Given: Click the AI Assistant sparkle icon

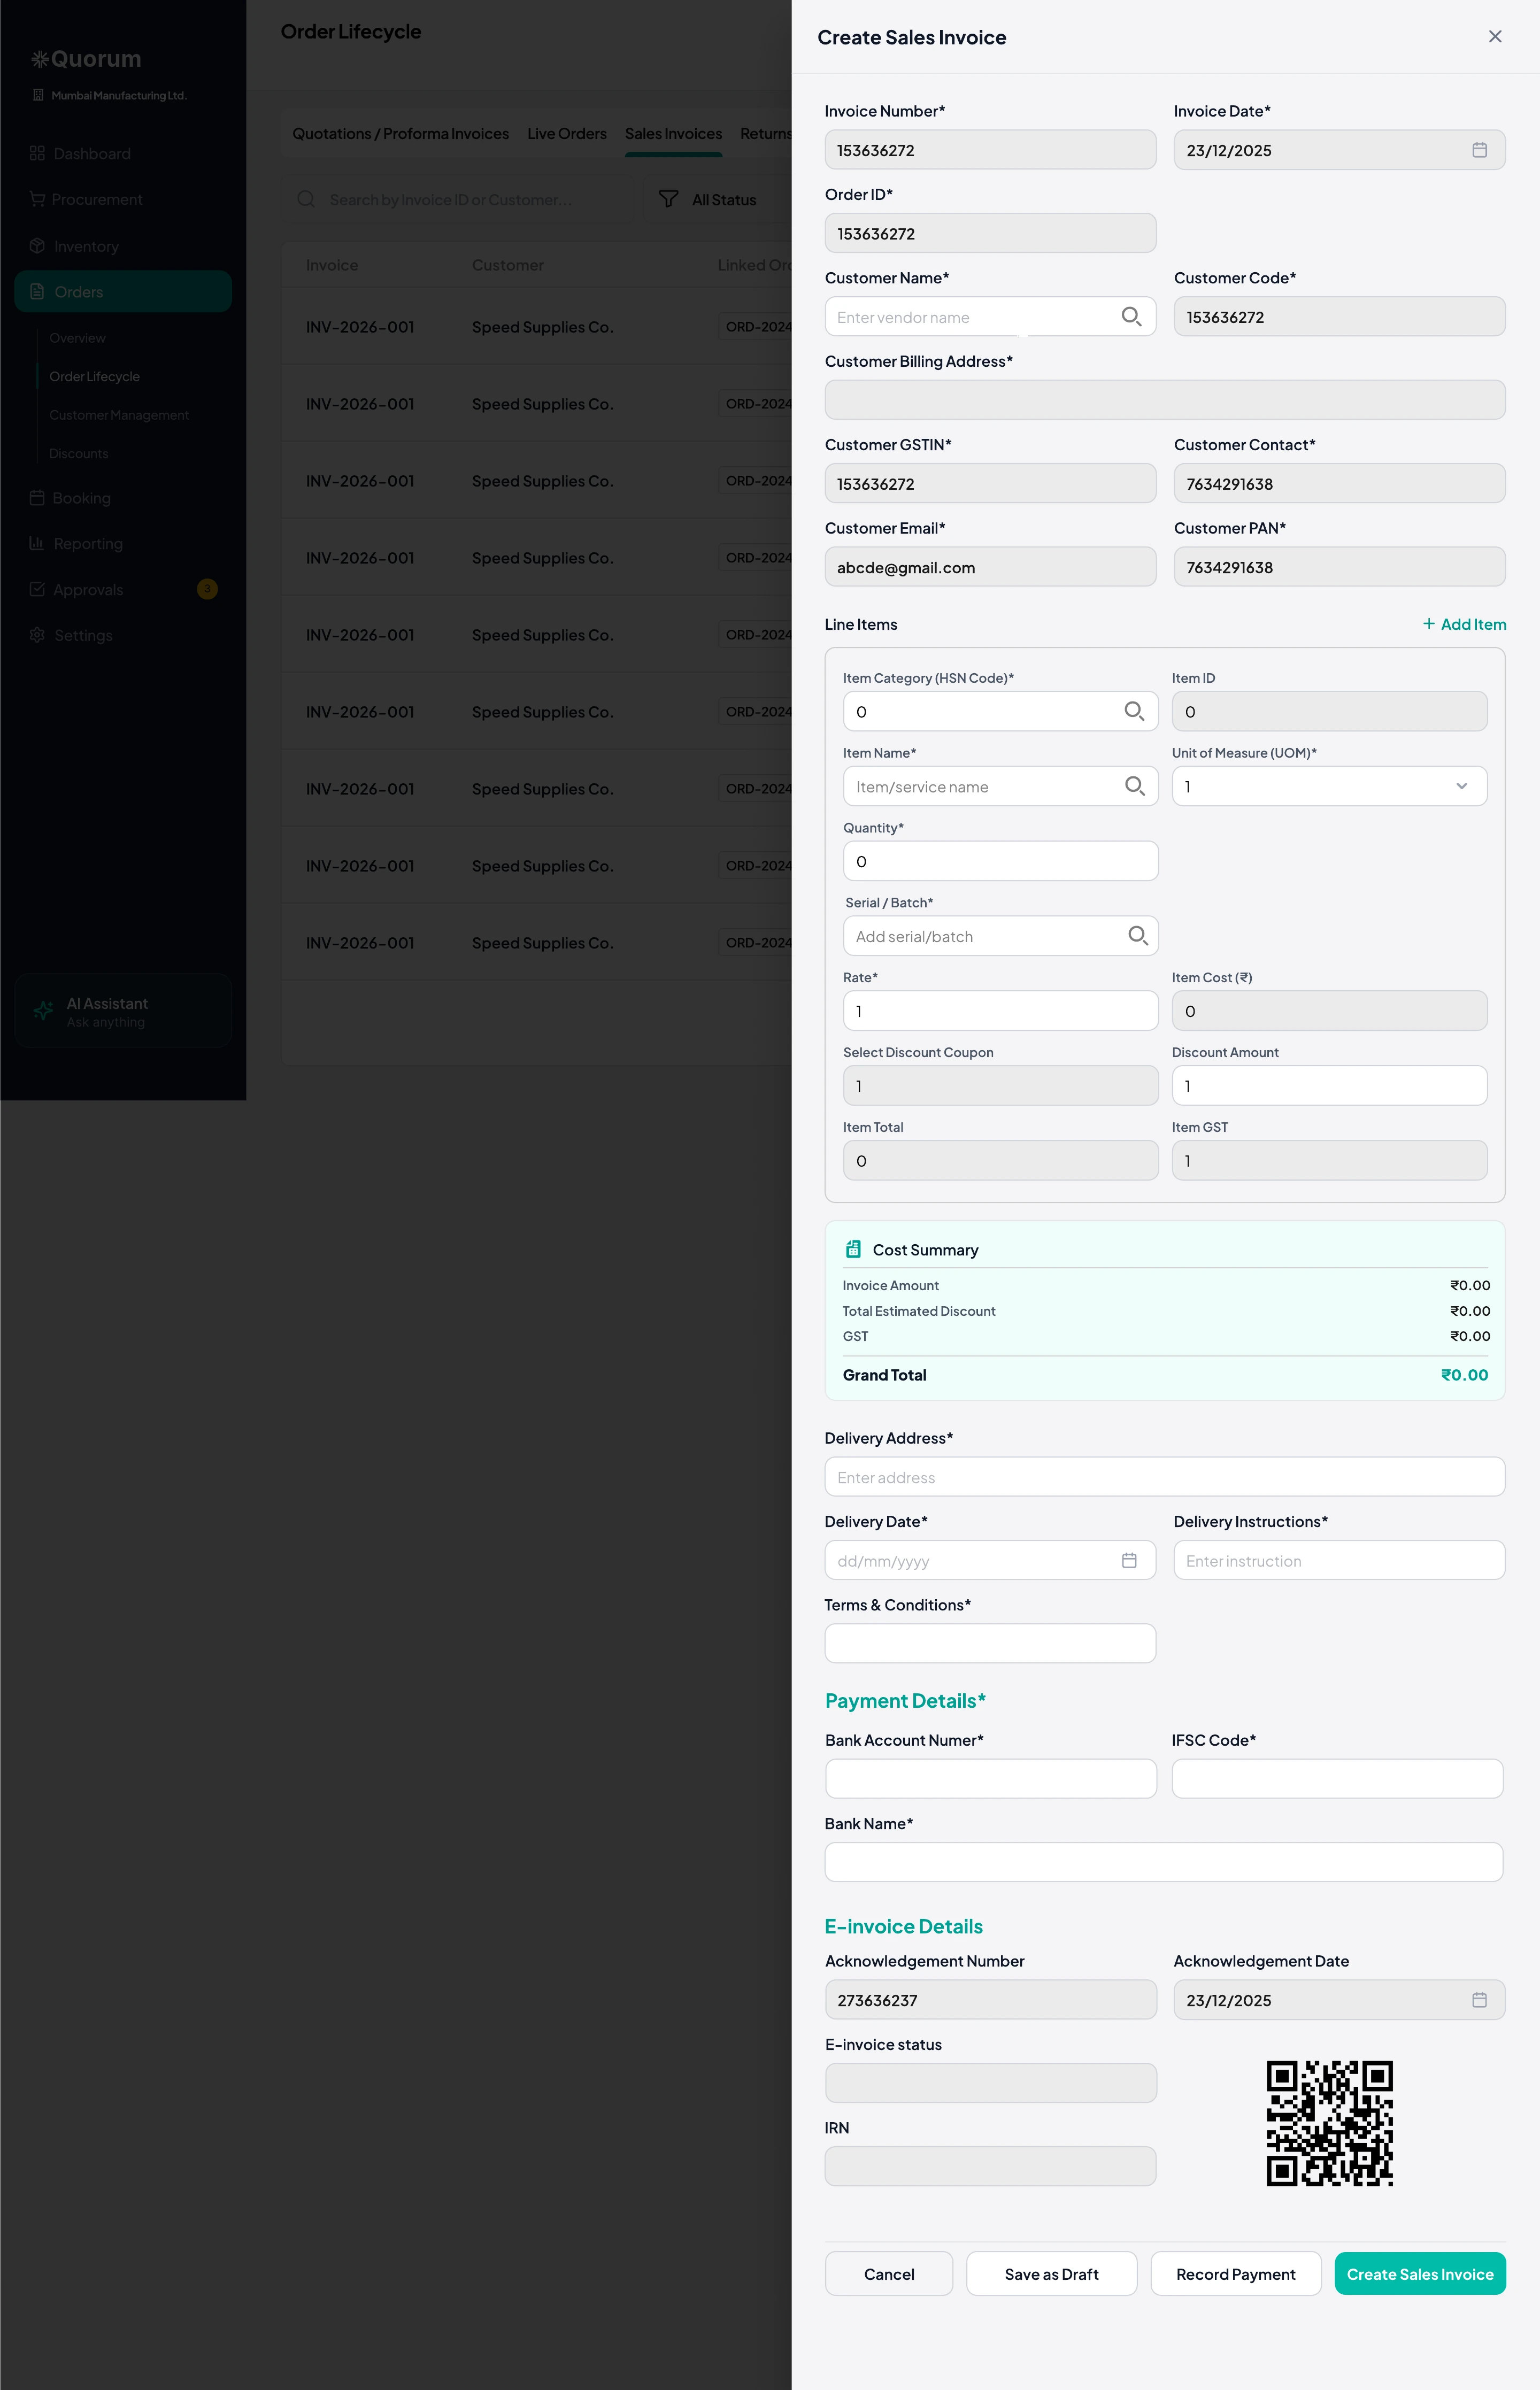Looking at the screenshot, I should click(43, 1011).
